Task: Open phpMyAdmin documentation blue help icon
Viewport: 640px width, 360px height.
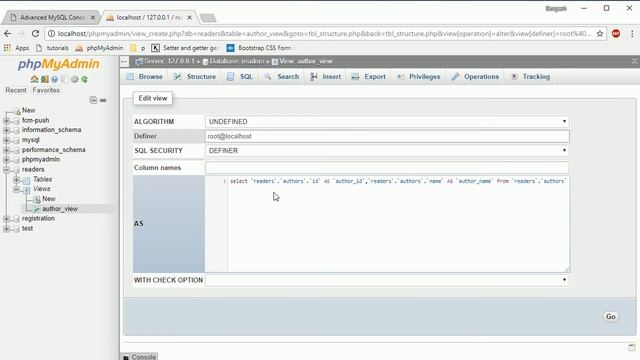Action: pos(54,79)
